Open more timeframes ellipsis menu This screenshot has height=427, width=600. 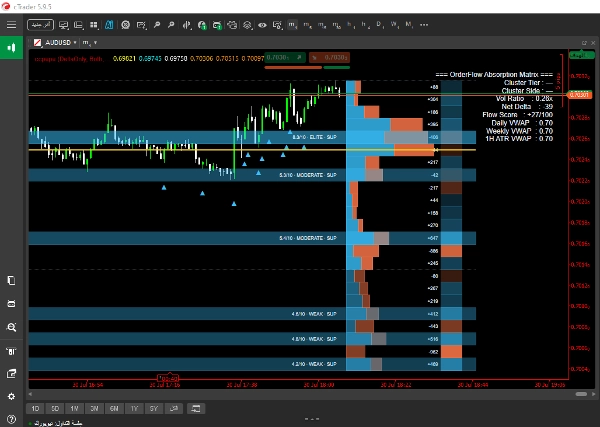pyautogui.click(x=424, y=25)
